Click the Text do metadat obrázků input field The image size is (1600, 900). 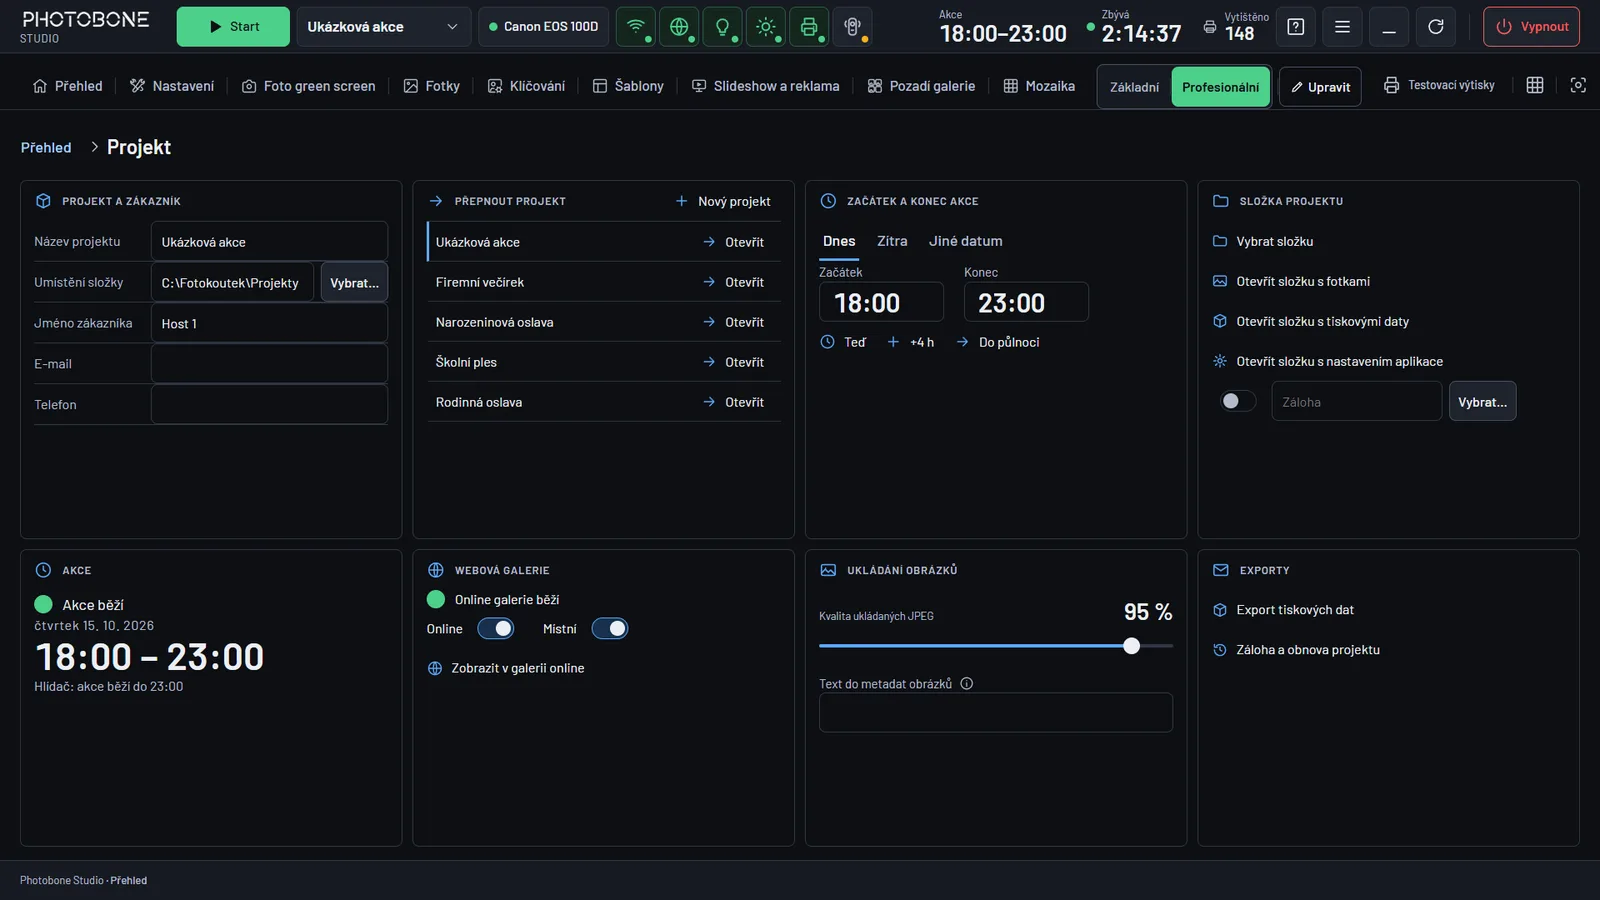coord(996,713)
